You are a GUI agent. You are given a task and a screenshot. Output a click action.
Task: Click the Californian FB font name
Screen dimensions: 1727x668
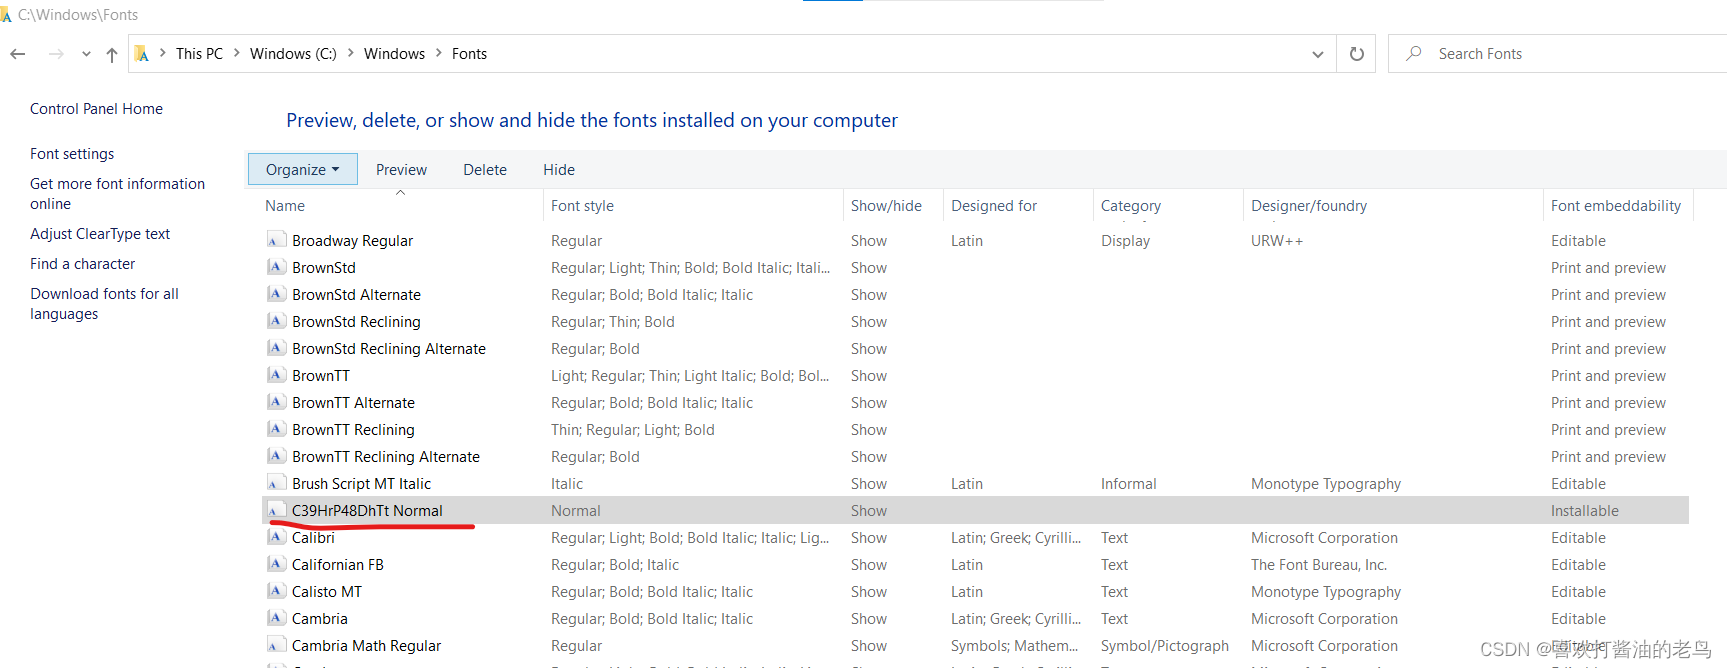[x=338, y=565]
